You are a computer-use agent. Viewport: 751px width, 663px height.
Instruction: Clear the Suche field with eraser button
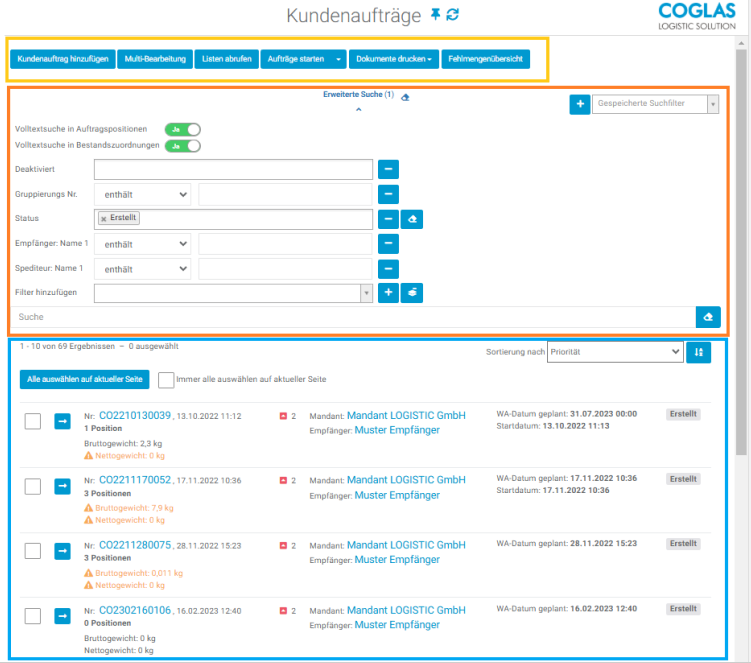click(x=707, y=317)
